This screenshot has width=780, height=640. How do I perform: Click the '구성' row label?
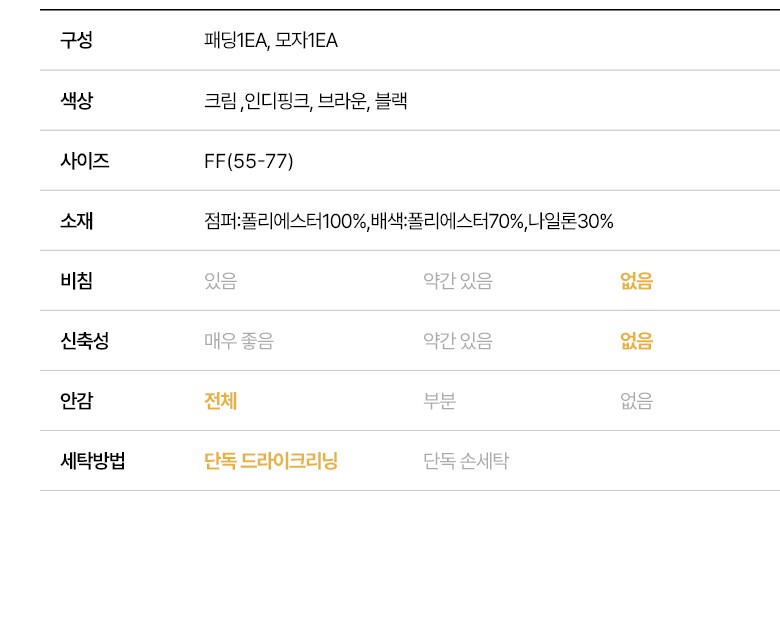click(76, 41)
